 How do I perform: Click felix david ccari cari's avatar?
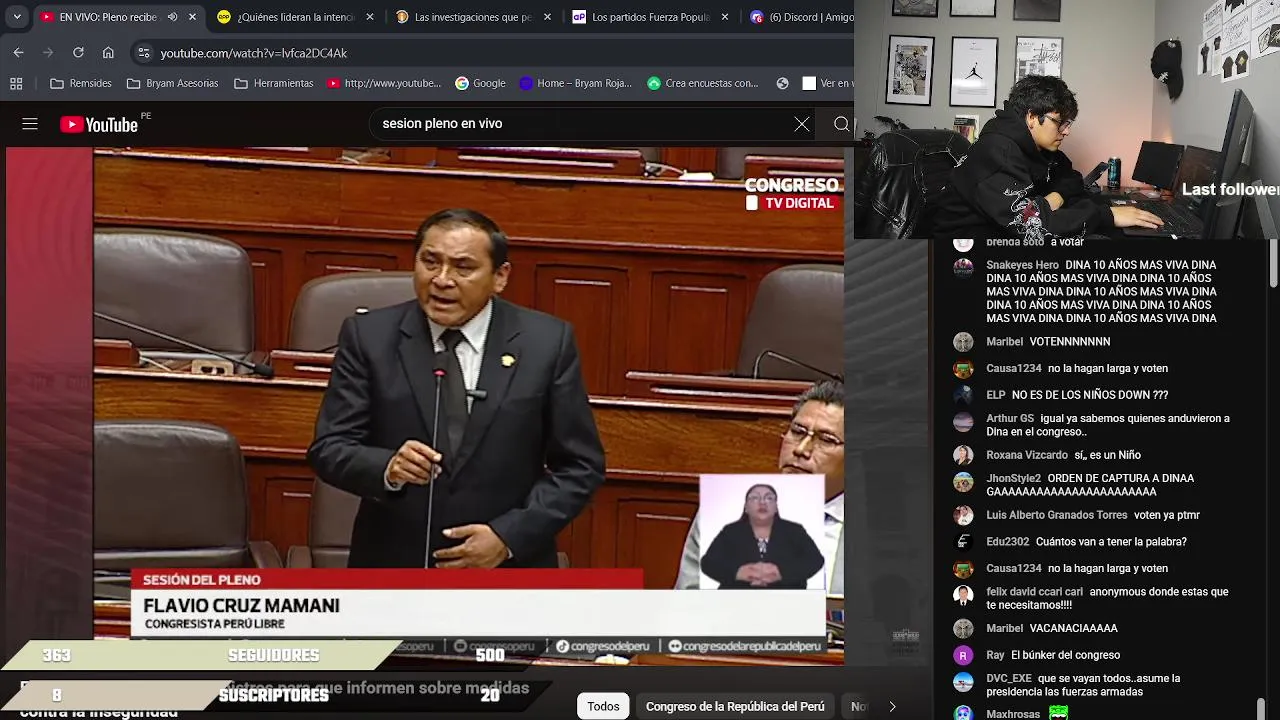(x=963, y=595)
